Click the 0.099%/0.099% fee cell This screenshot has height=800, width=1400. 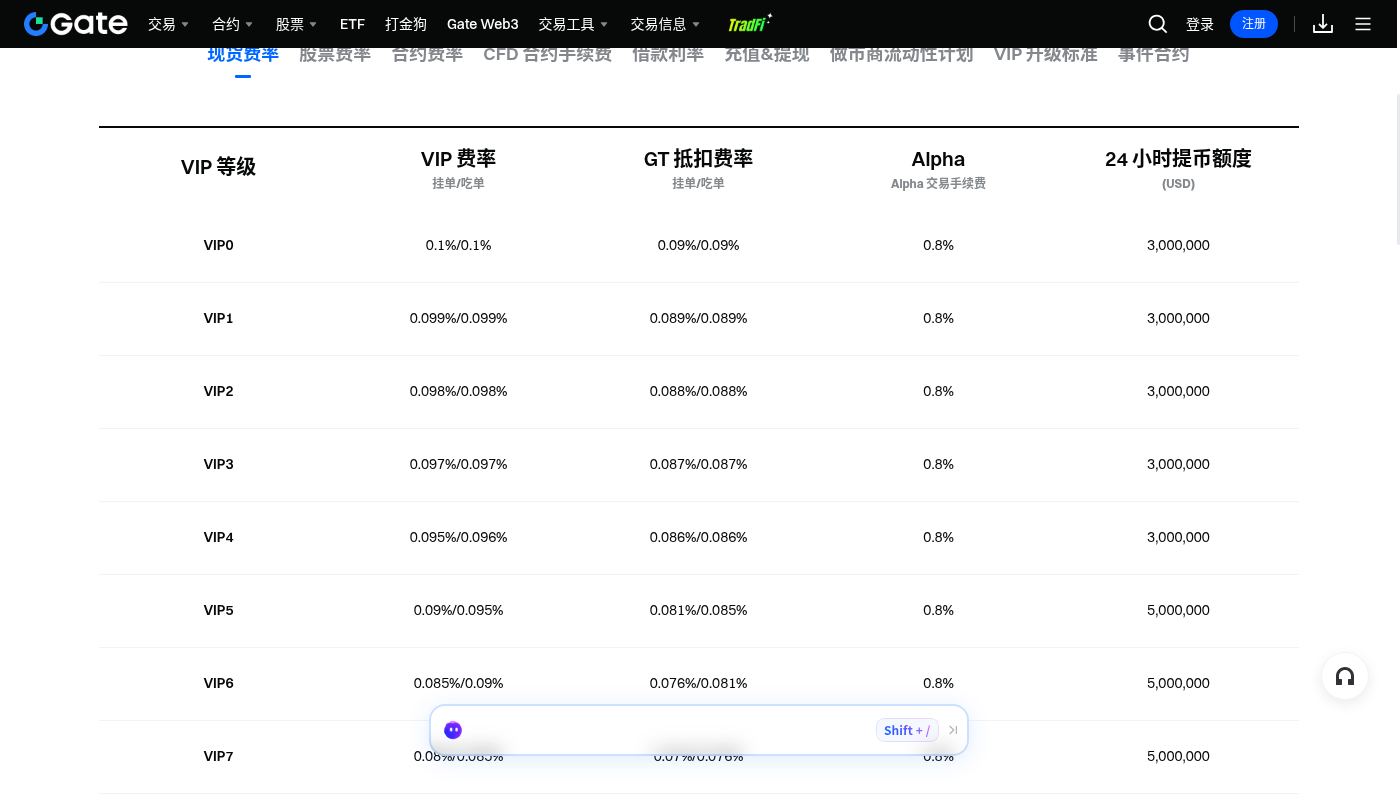click(x=458, y=318)
